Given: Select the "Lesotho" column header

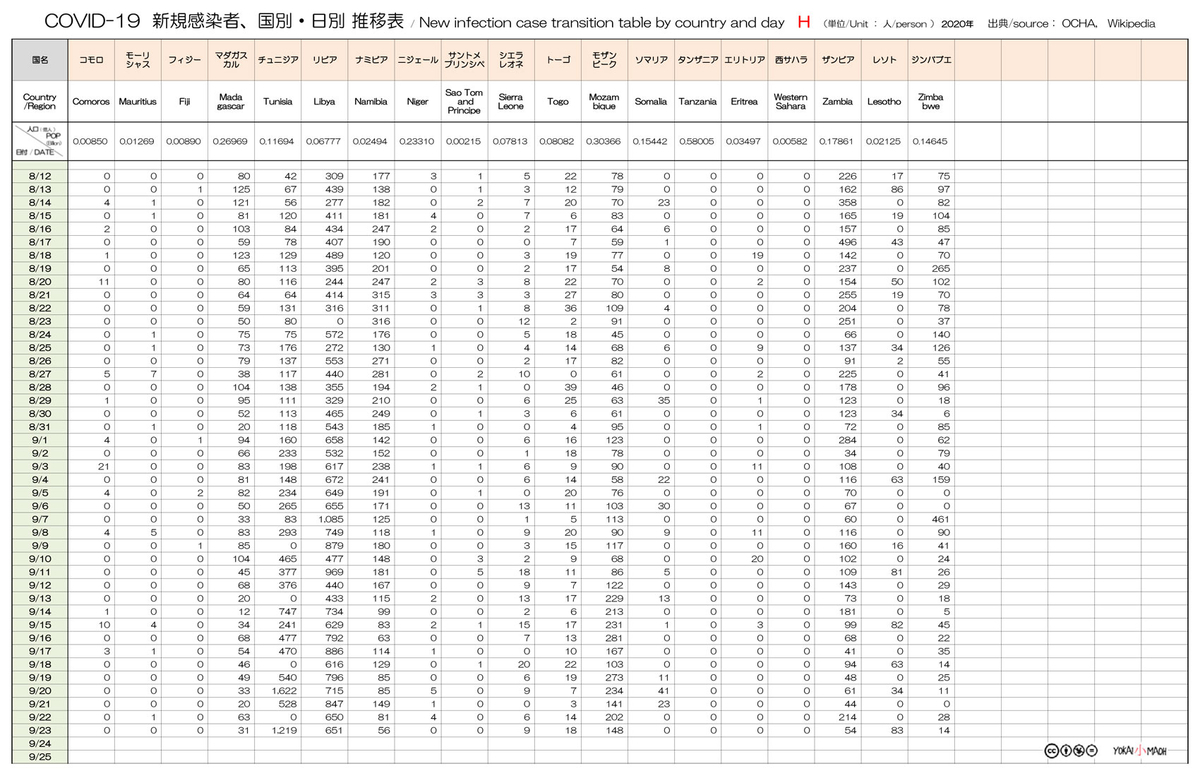Looking at the screenshot, I should click(884, 102).
